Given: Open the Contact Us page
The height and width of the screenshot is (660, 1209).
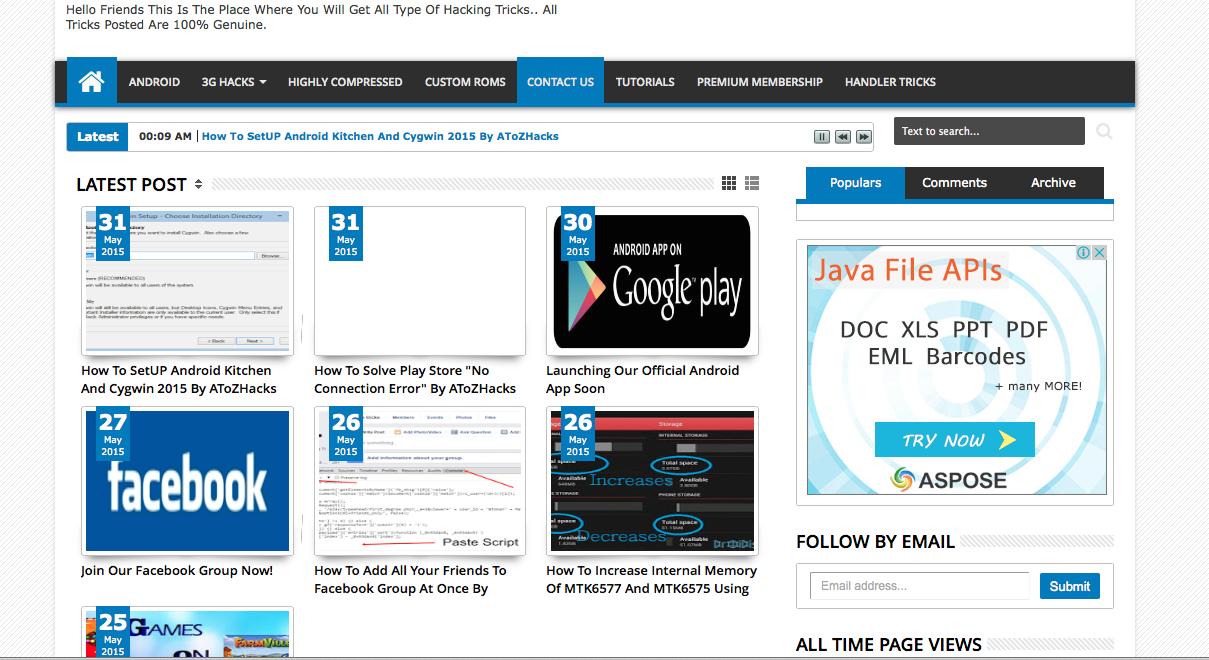Looking at the screenshot, I should coord(560,82).
